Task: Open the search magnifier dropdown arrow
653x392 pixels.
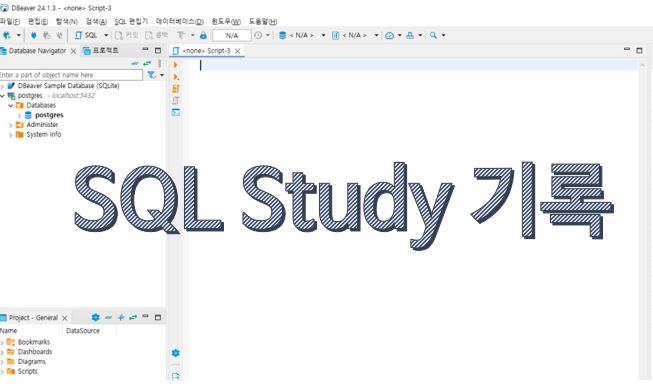Action: [444, 35]
